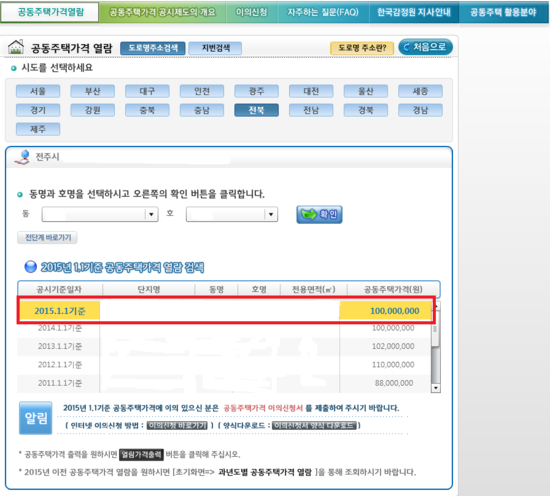Click 이의신청서 양식 다운로드 button
The height and width of the screenshot is (496, 550).
pyautogui.click(x=314, y=425)
